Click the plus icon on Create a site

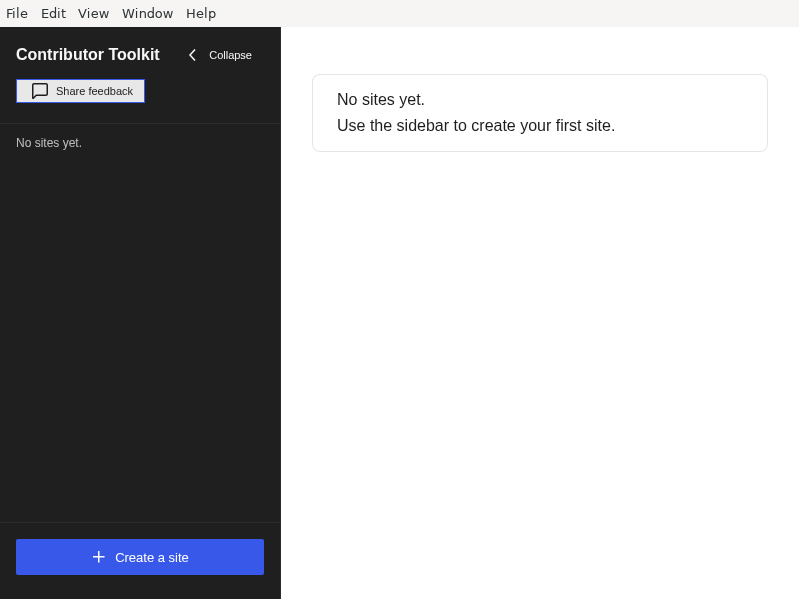coord(99,557)
